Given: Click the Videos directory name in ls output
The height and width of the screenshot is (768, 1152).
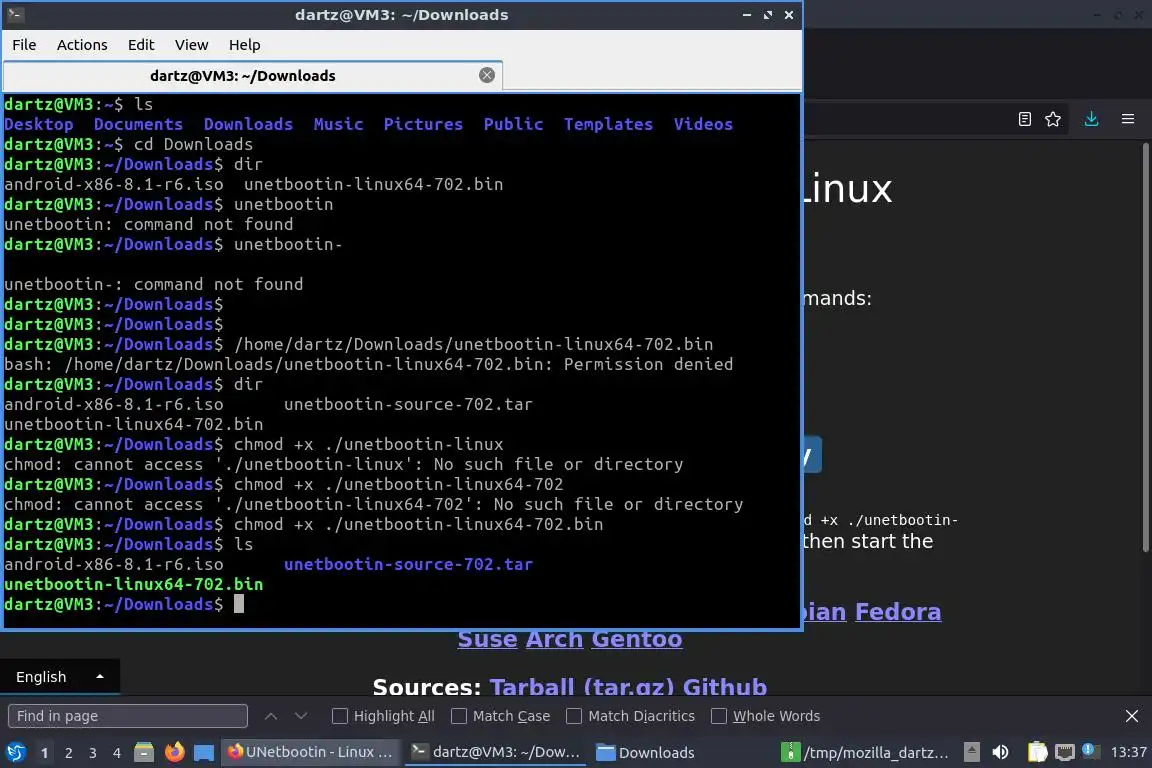Looking at the screenshot, I should tap(703, 124).
